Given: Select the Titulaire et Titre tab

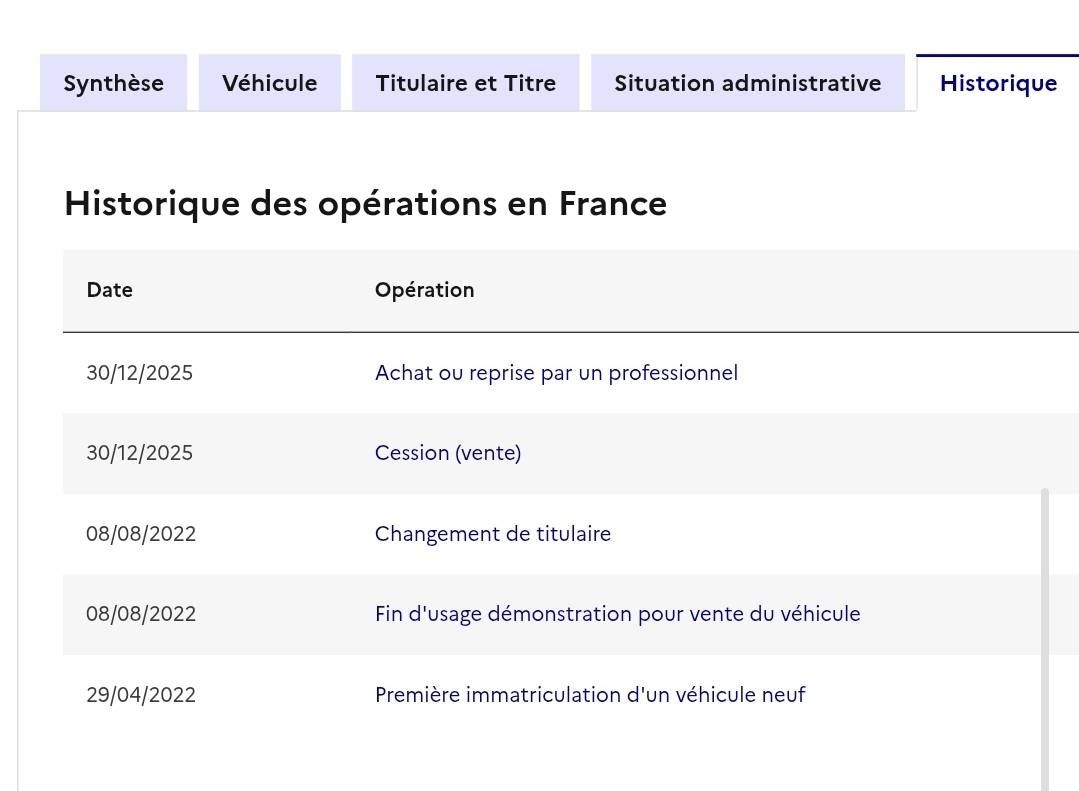Looking at the screenshot, I should 466,83.
